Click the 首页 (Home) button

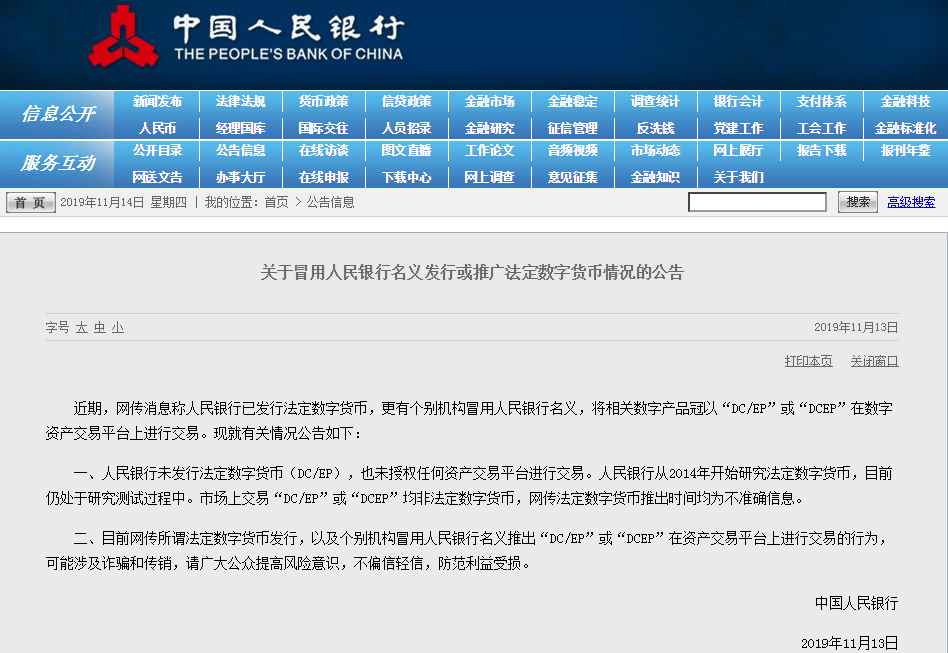click(29, 200)
